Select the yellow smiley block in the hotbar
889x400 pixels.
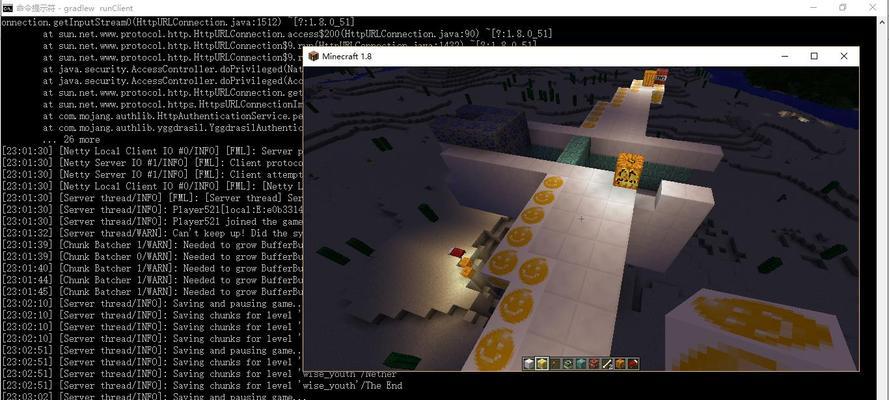tap(542, 364)
